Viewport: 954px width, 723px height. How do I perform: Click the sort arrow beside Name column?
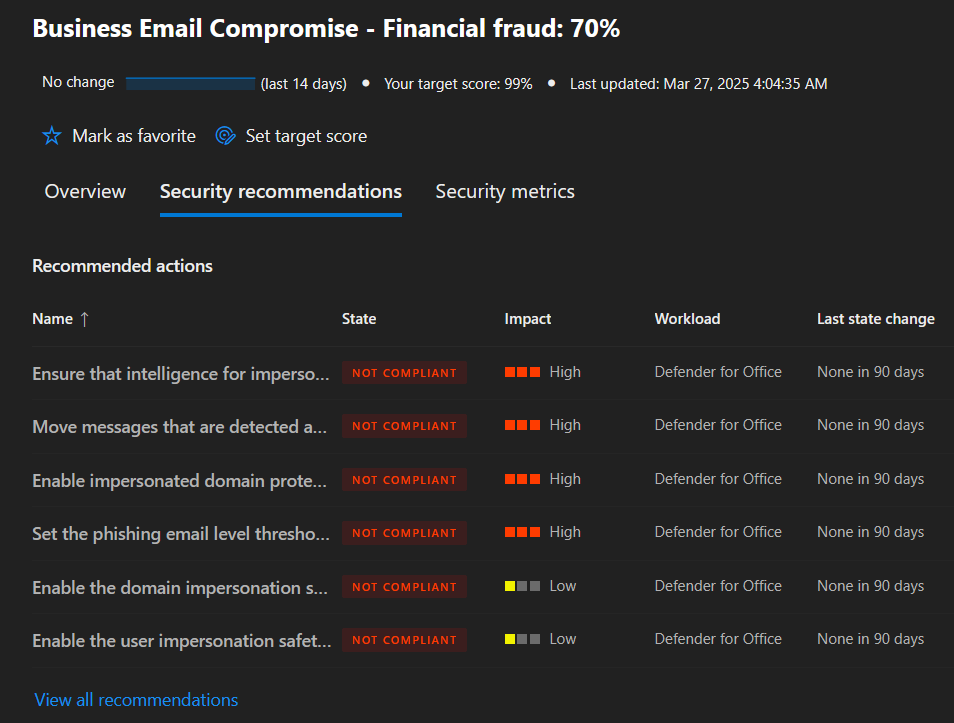click(85, 319)
